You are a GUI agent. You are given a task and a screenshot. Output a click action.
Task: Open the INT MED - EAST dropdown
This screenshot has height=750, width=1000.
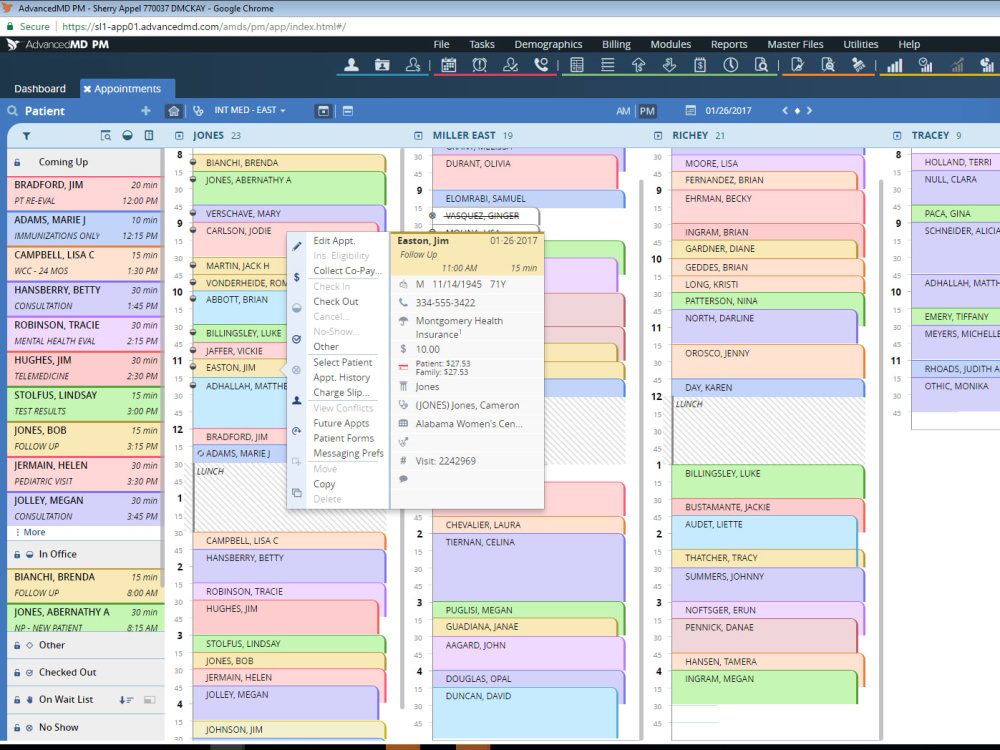[x=249, y=110]
